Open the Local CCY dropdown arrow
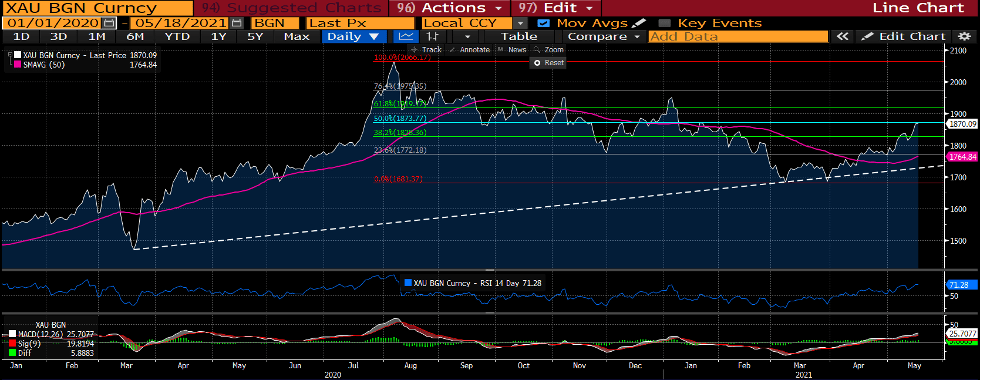Viewport: 981px width, 381px height. pyautogui.click(x=521, y=23)
